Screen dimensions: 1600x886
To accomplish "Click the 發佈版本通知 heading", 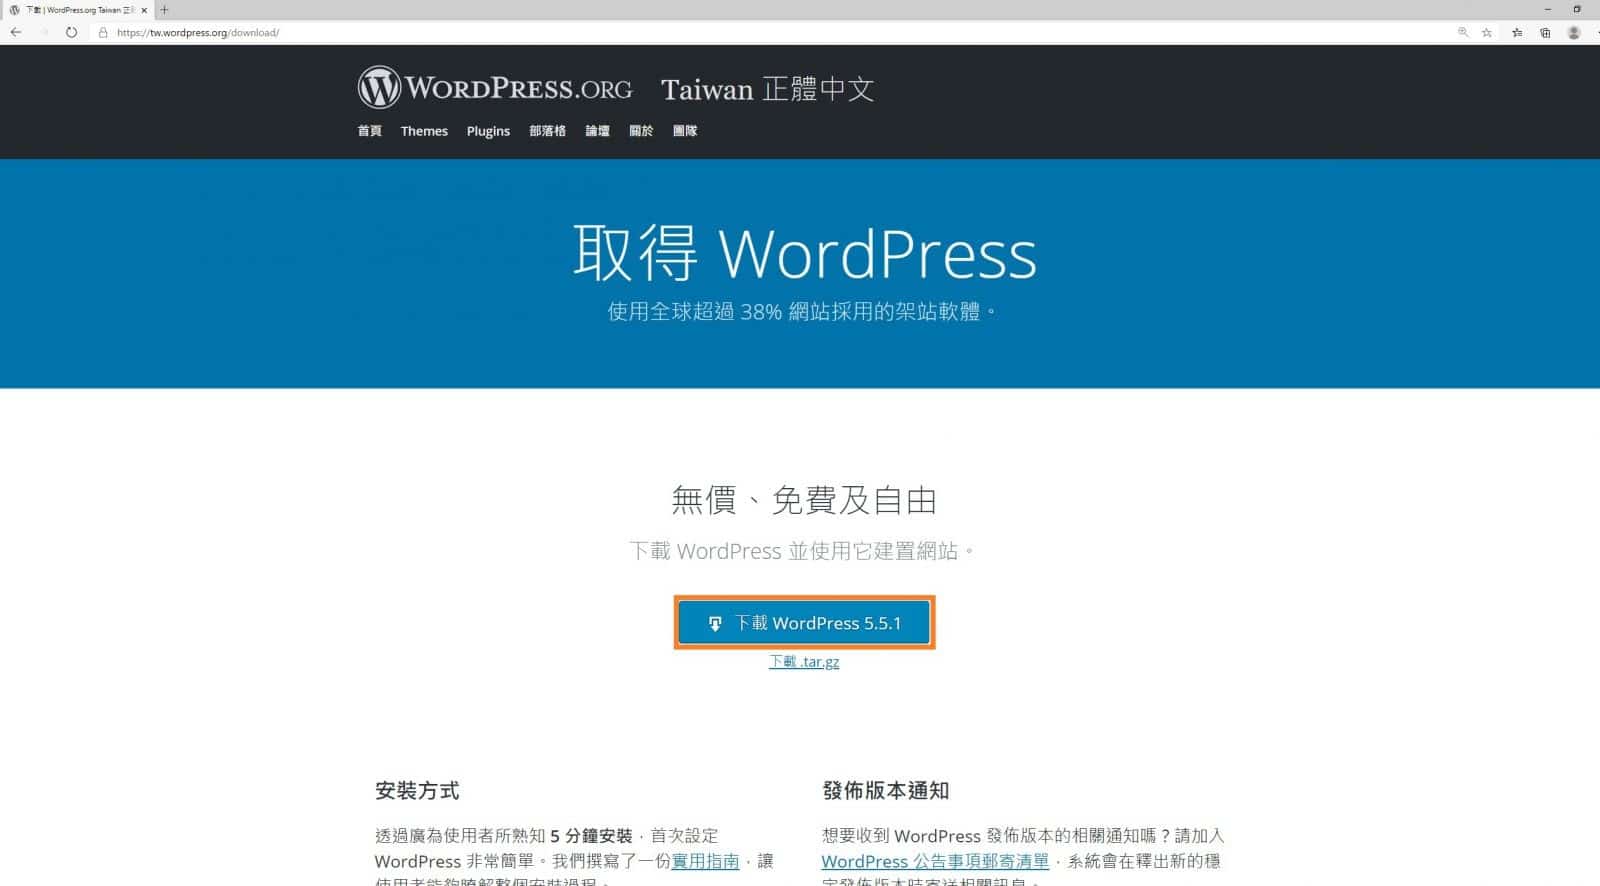I will 885,791.
